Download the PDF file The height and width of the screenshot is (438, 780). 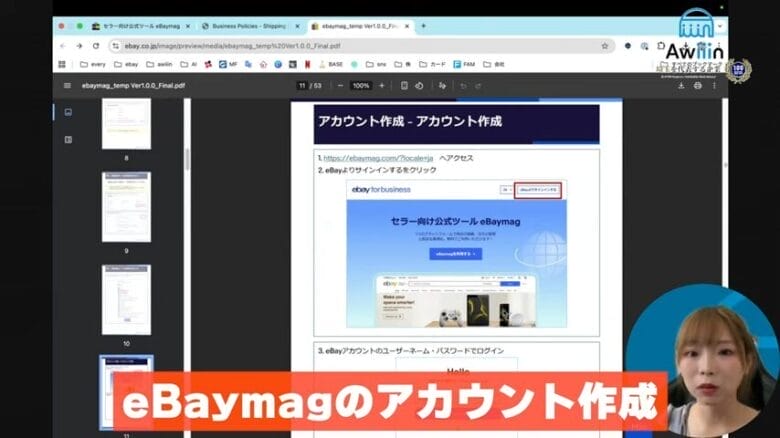(x=681, y=86)
